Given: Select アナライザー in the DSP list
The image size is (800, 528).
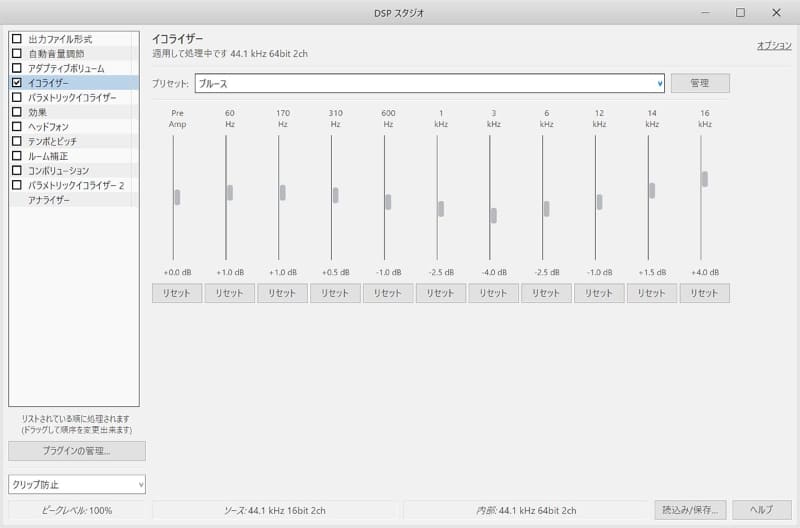Looking at the screenshot, I should 74,200.
